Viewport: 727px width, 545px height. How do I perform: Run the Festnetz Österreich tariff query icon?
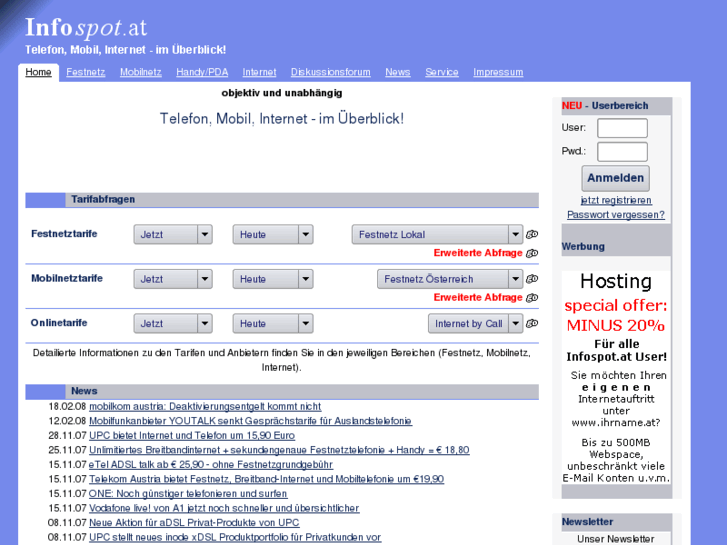coord(532,279)
